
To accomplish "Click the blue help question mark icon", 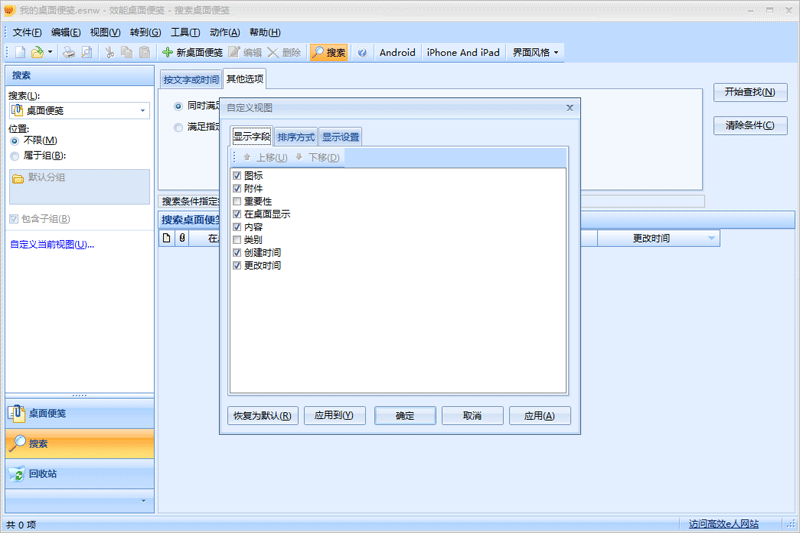I will (362, 52).
